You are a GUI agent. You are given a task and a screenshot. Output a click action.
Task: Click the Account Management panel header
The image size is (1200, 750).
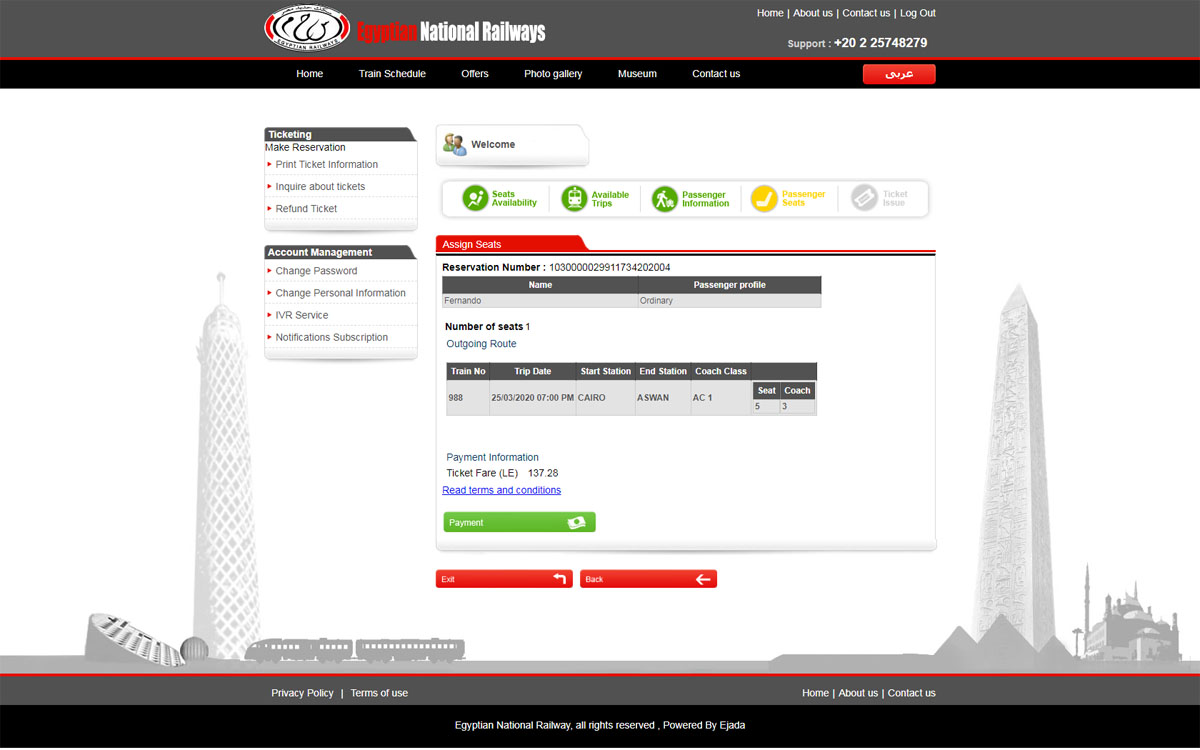tap(340, 252)
